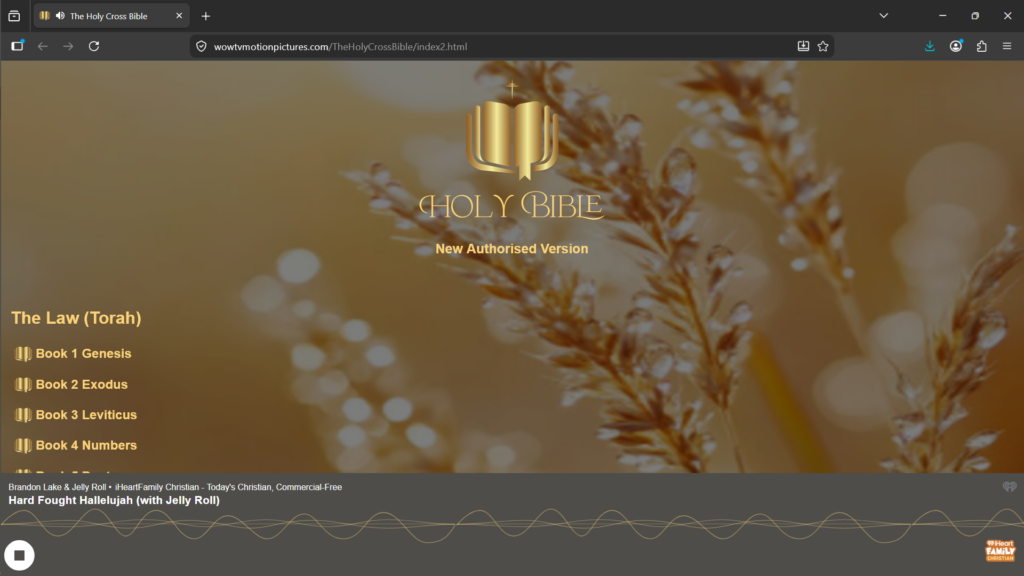Image resolution: width=1024 pixels, height=576 pixels.
Task: Toggle the sidebar button left of back arrow
Action: click(17, 46)
